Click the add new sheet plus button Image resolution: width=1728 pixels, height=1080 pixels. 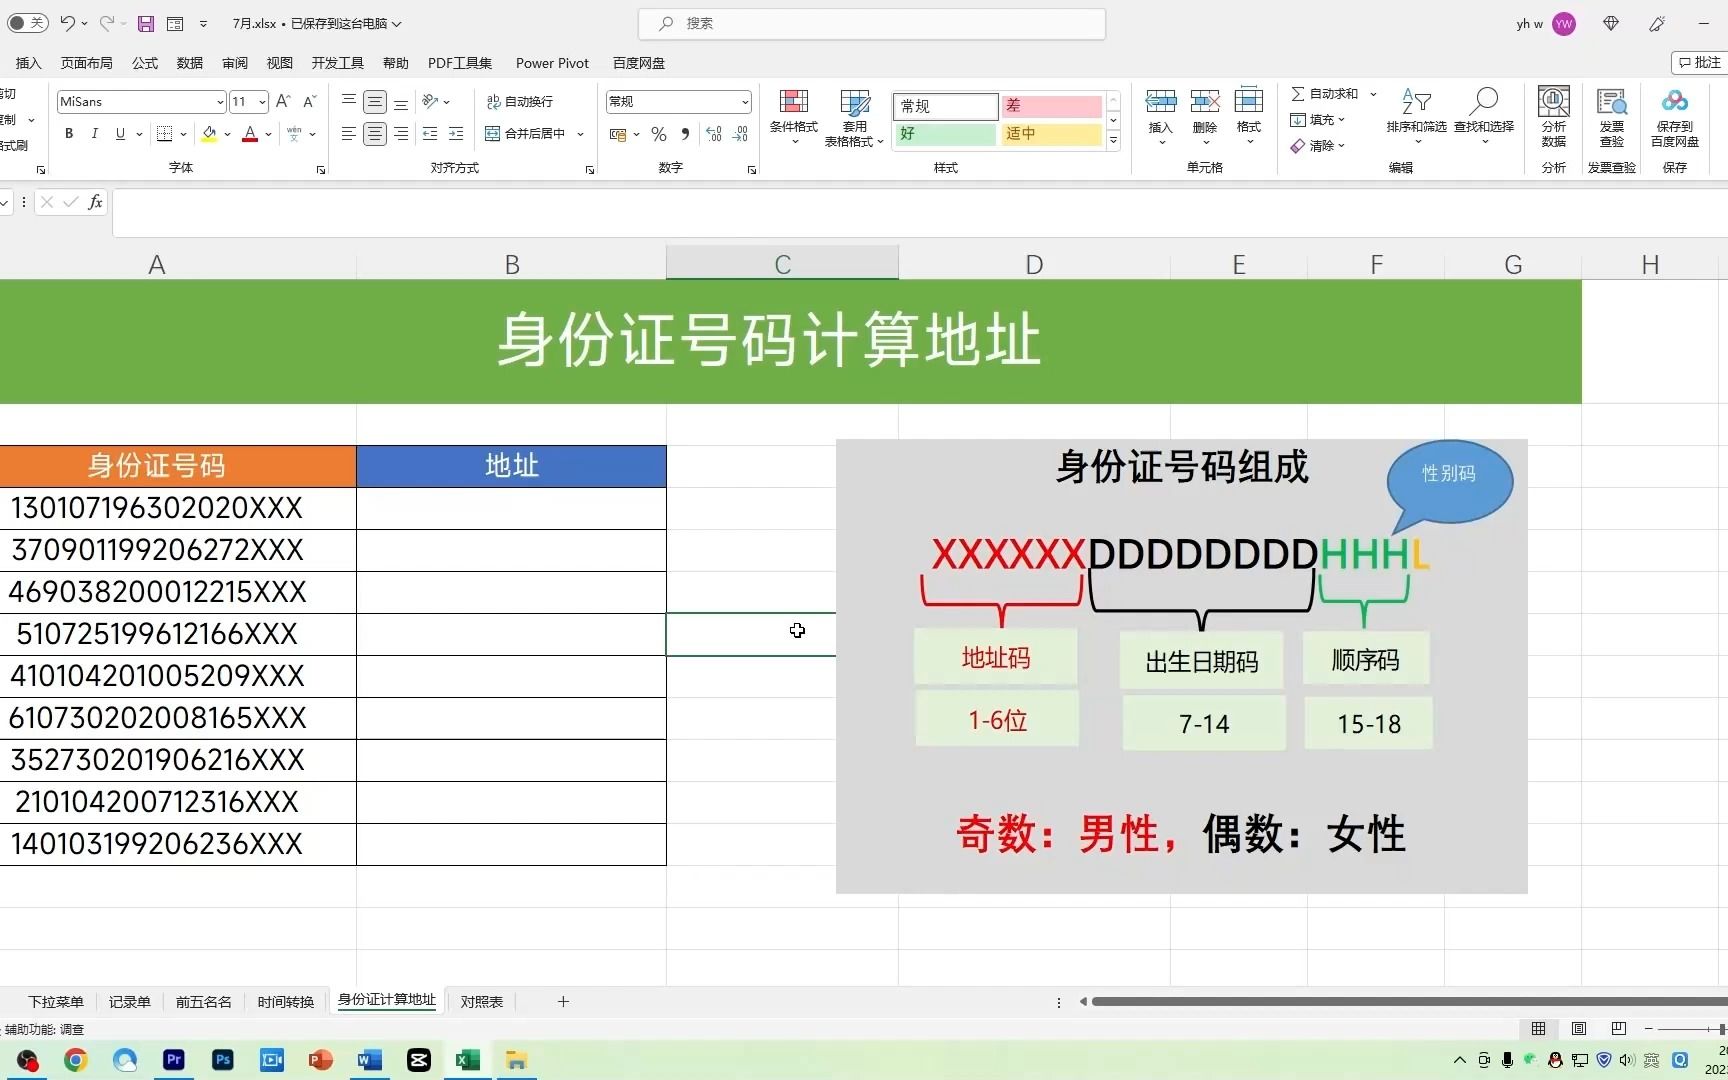point(563,1001)
